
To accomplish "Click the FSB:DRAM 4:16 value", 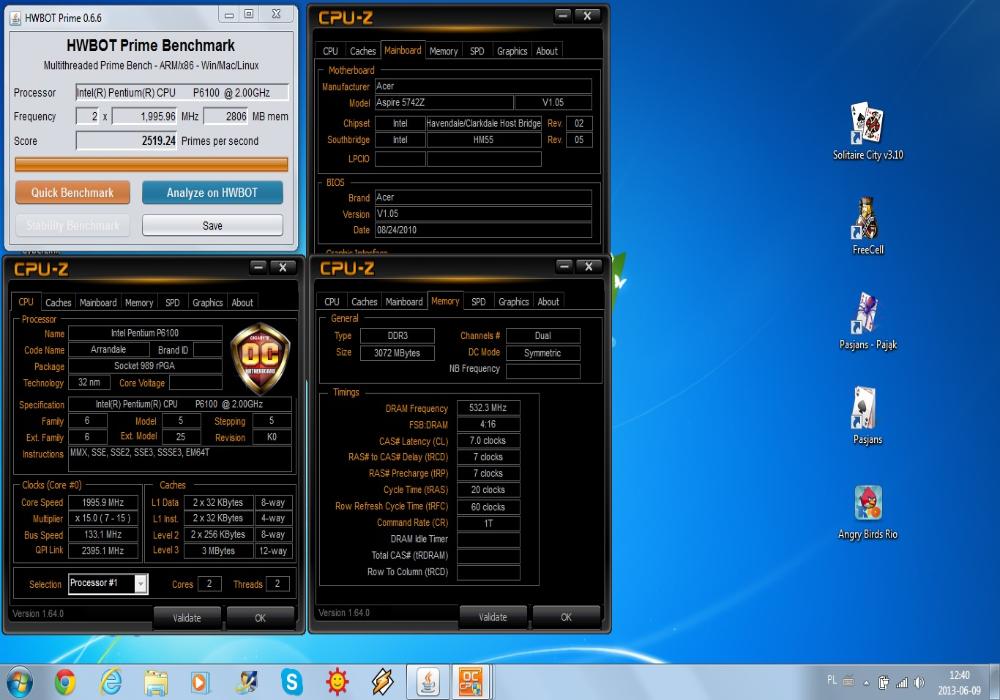I will click(489, 424).
